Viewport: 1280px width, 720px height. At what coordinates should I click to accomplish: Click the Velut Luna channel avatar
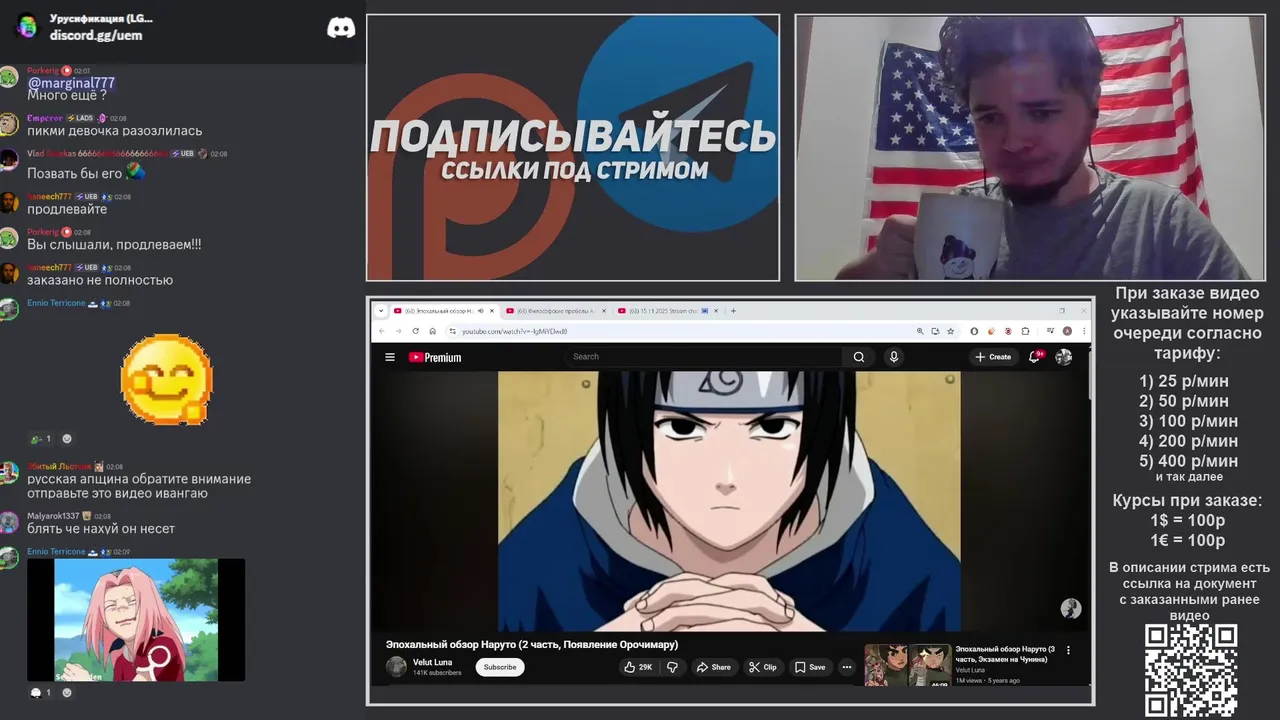pyautogui.click(x=397, y=667)
